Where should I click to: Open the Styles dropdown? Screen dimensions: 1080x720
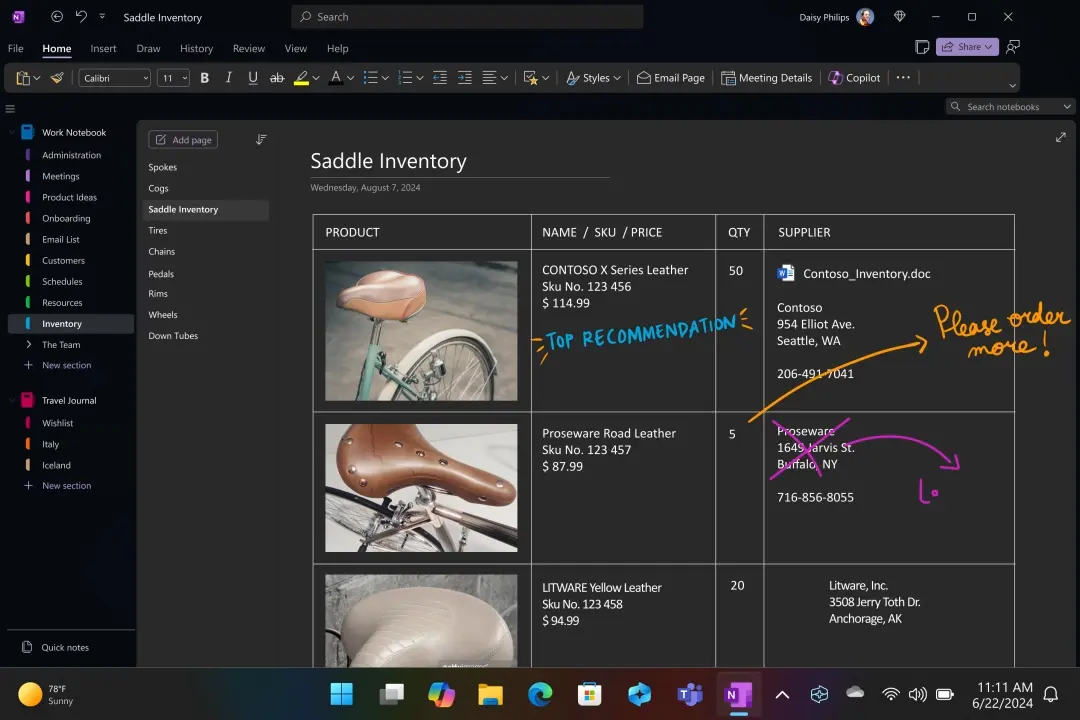pyautogui.click(x=593, y=78)
